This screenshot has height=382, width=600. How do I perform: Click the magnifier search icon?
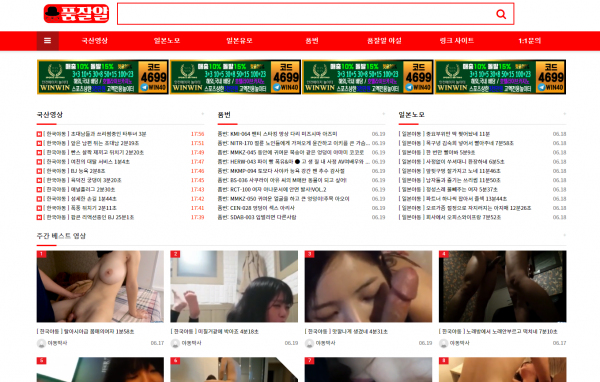(501, 14)
